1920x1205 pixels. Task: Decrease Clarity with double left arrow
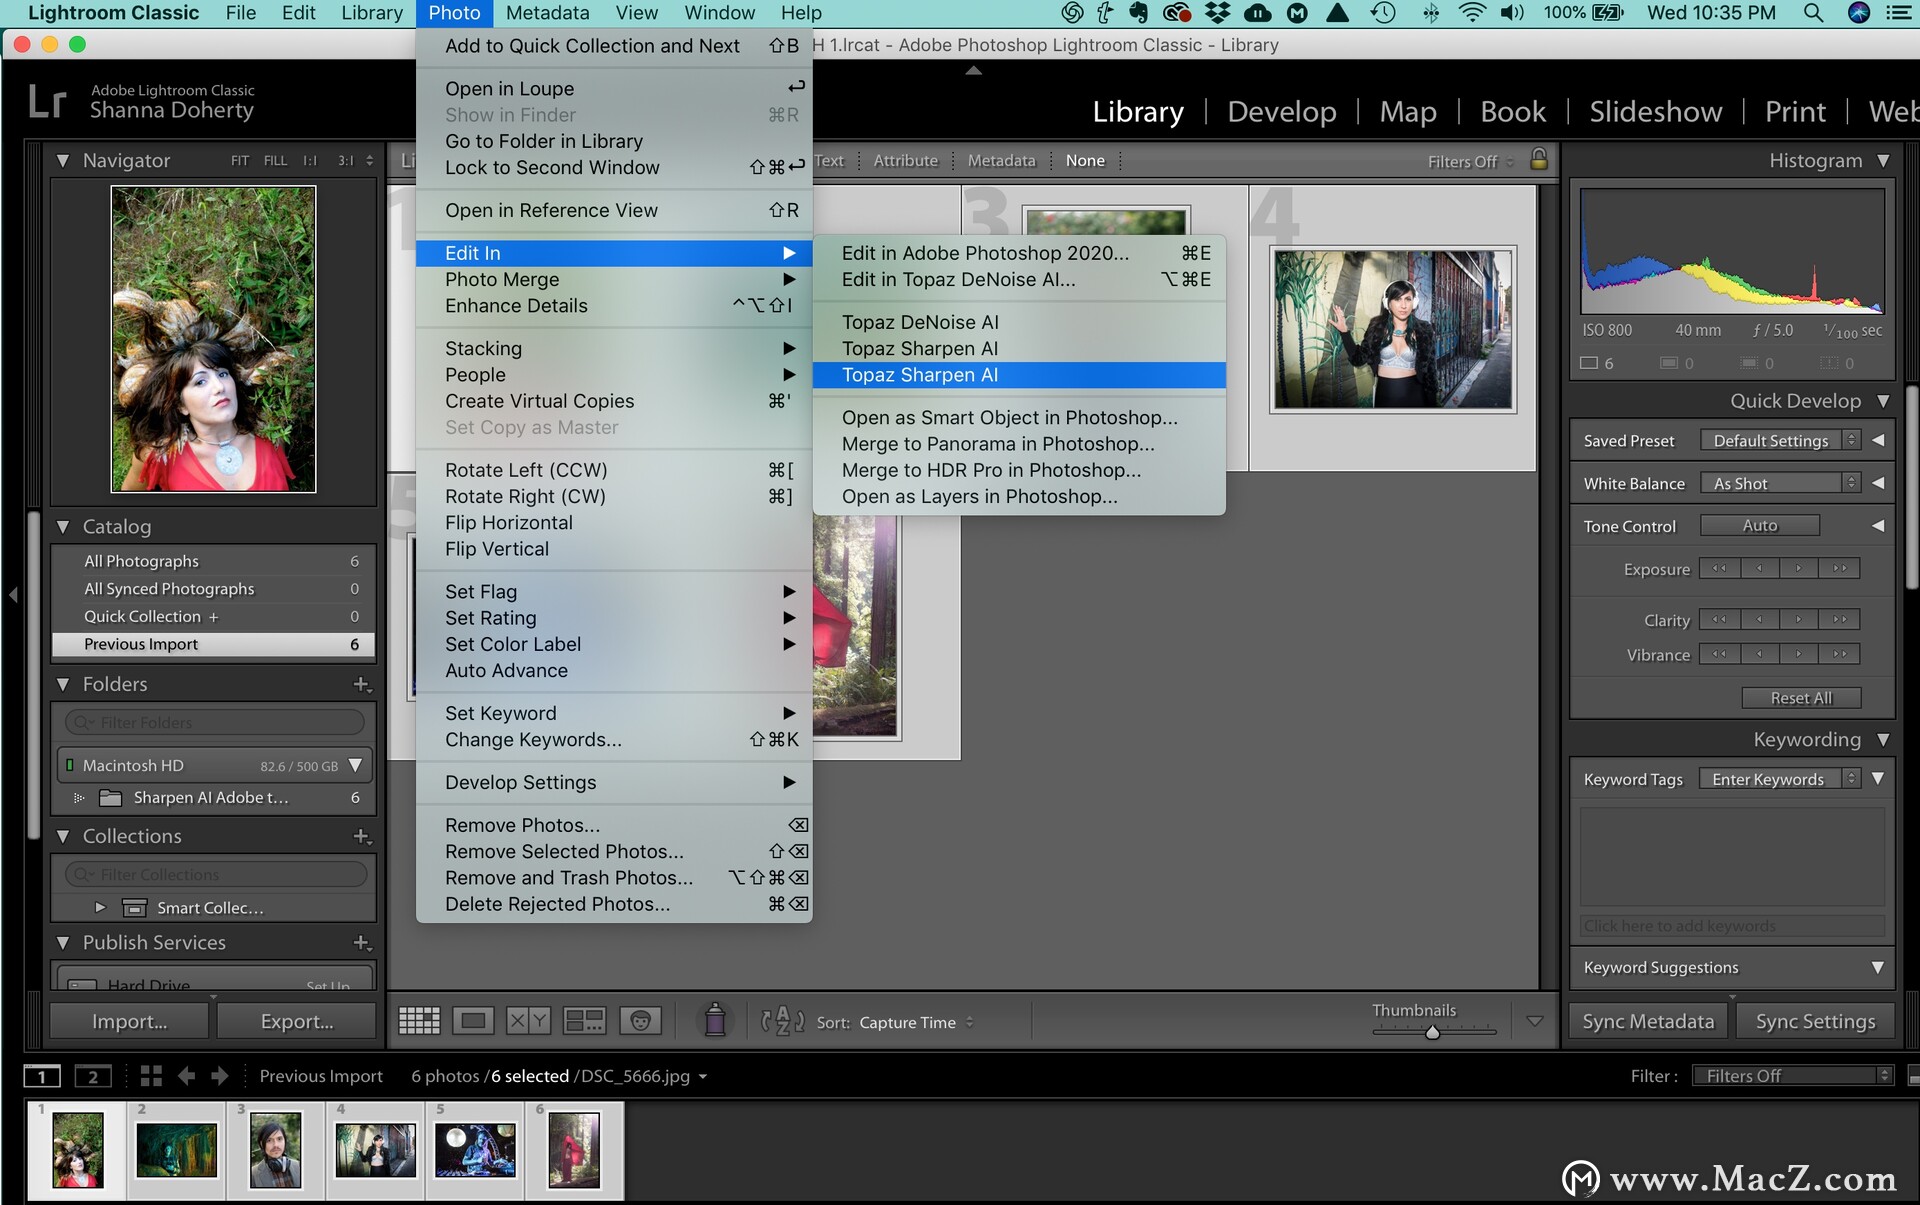coord(1719,619)
